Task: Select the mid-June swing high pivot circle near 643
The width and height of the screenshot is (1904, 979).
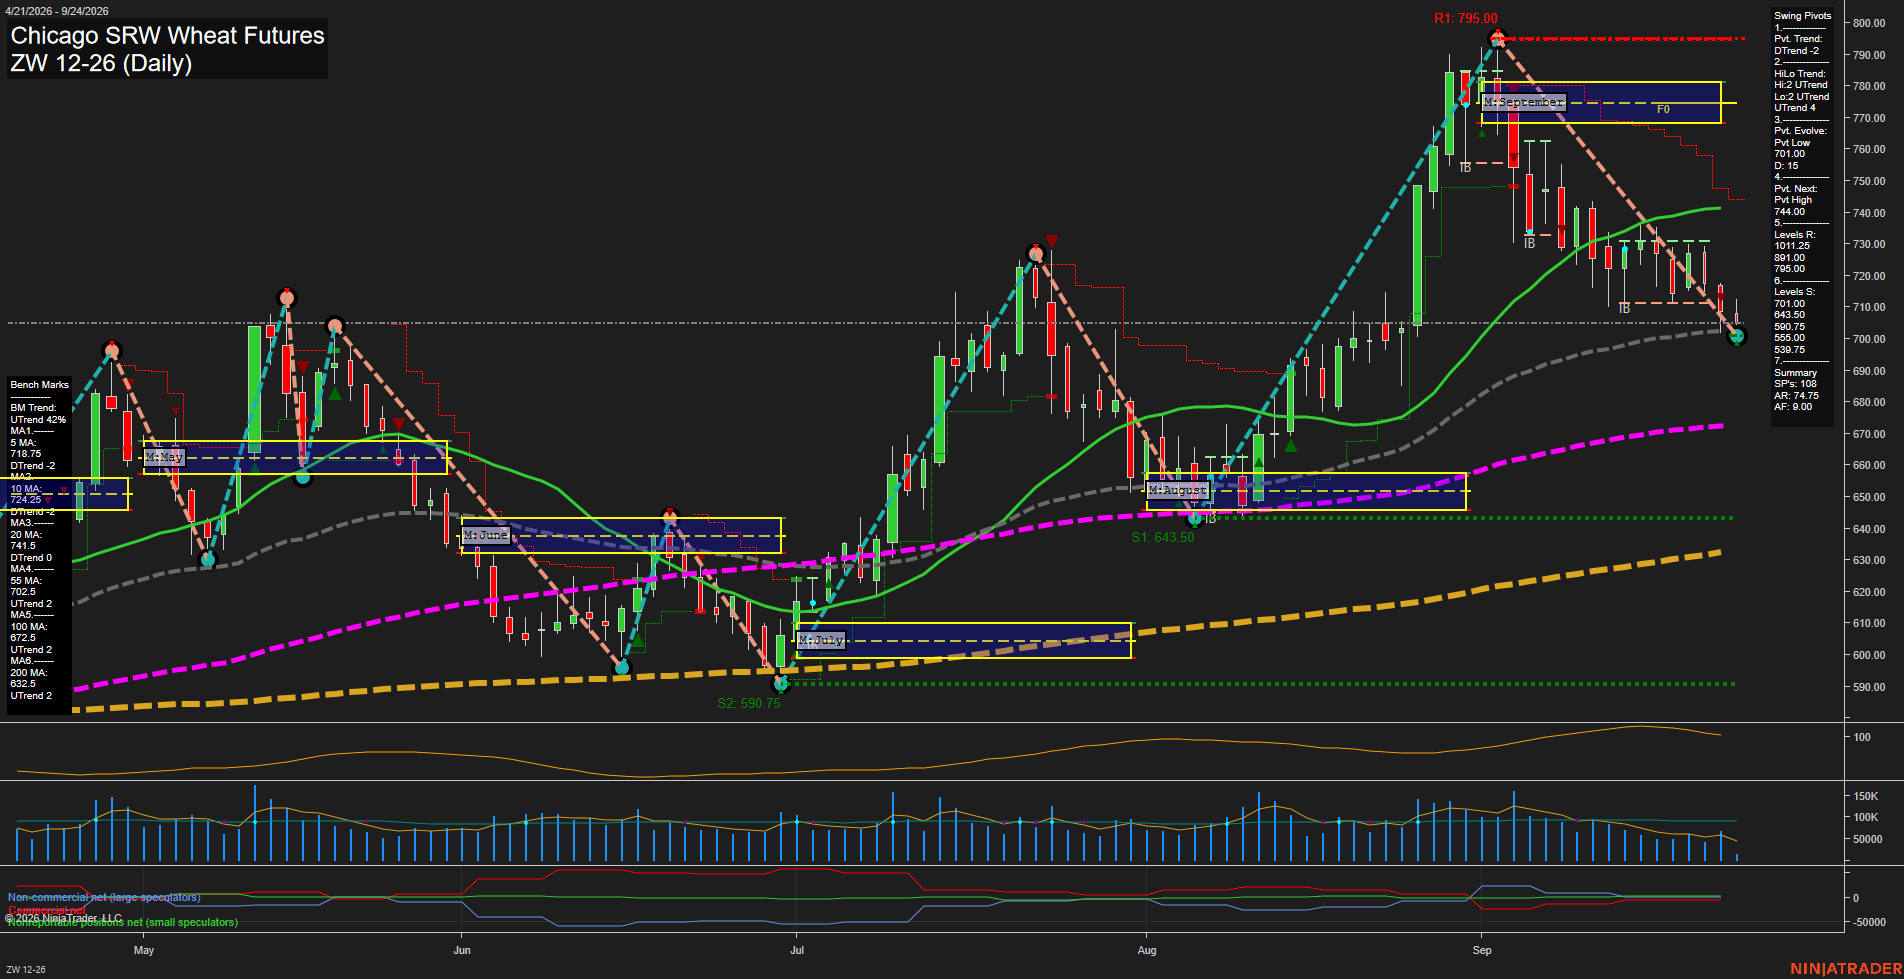Action: 670,518
